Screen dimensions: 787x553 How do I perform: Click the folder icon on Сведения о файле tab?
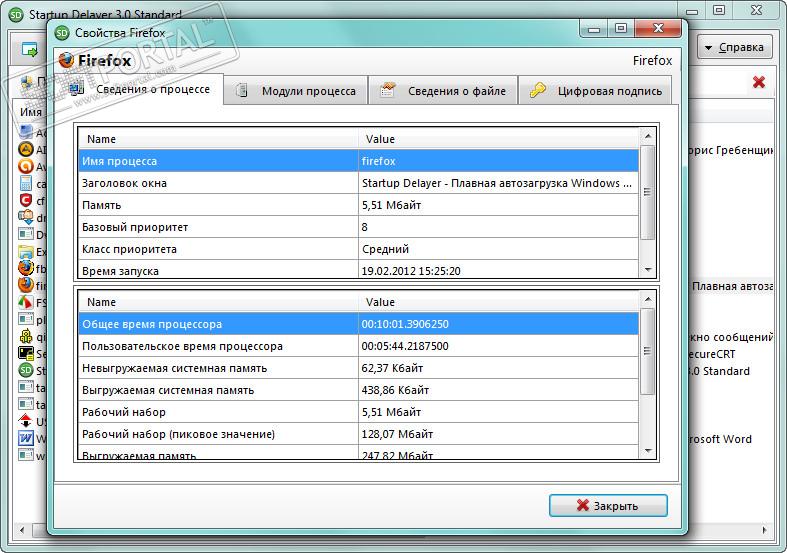click(x=387, y=90)
